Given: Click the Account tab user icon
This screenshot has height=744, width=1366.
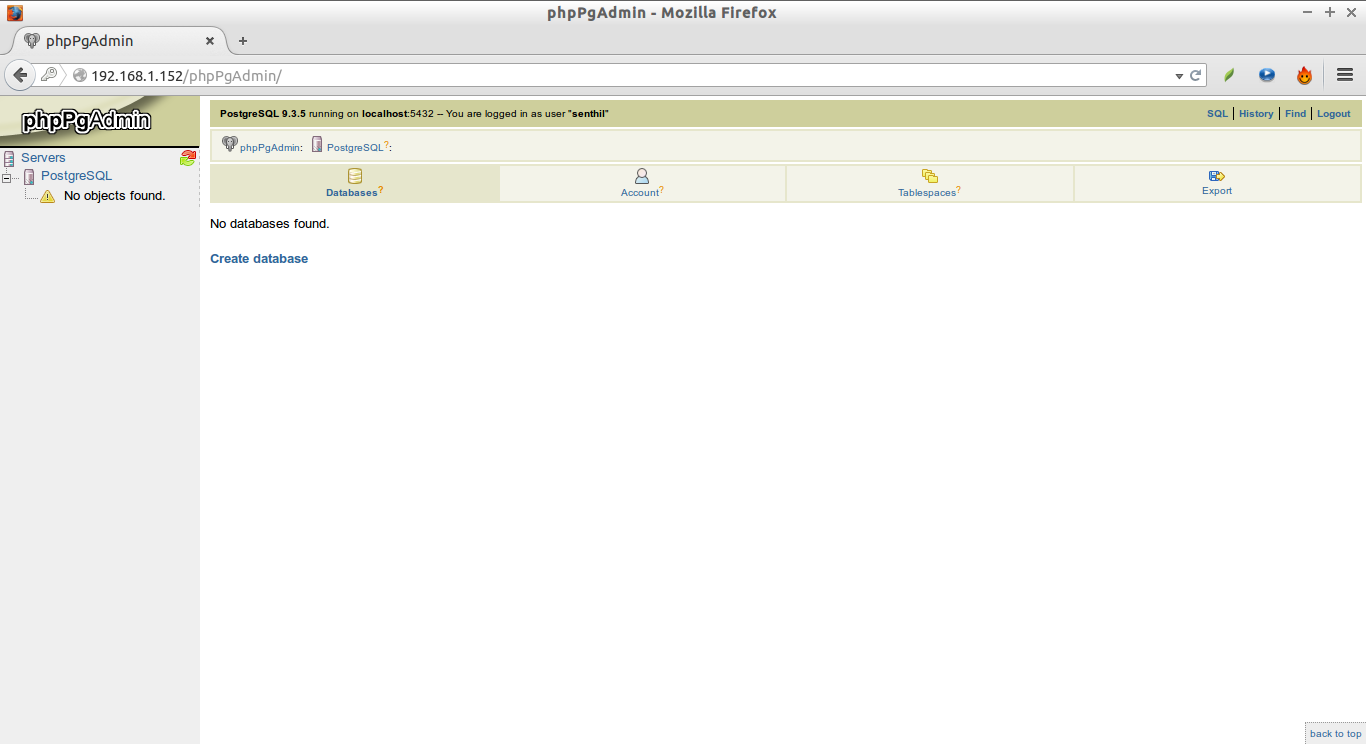Looking at the screenshot, I should point(642,176).
